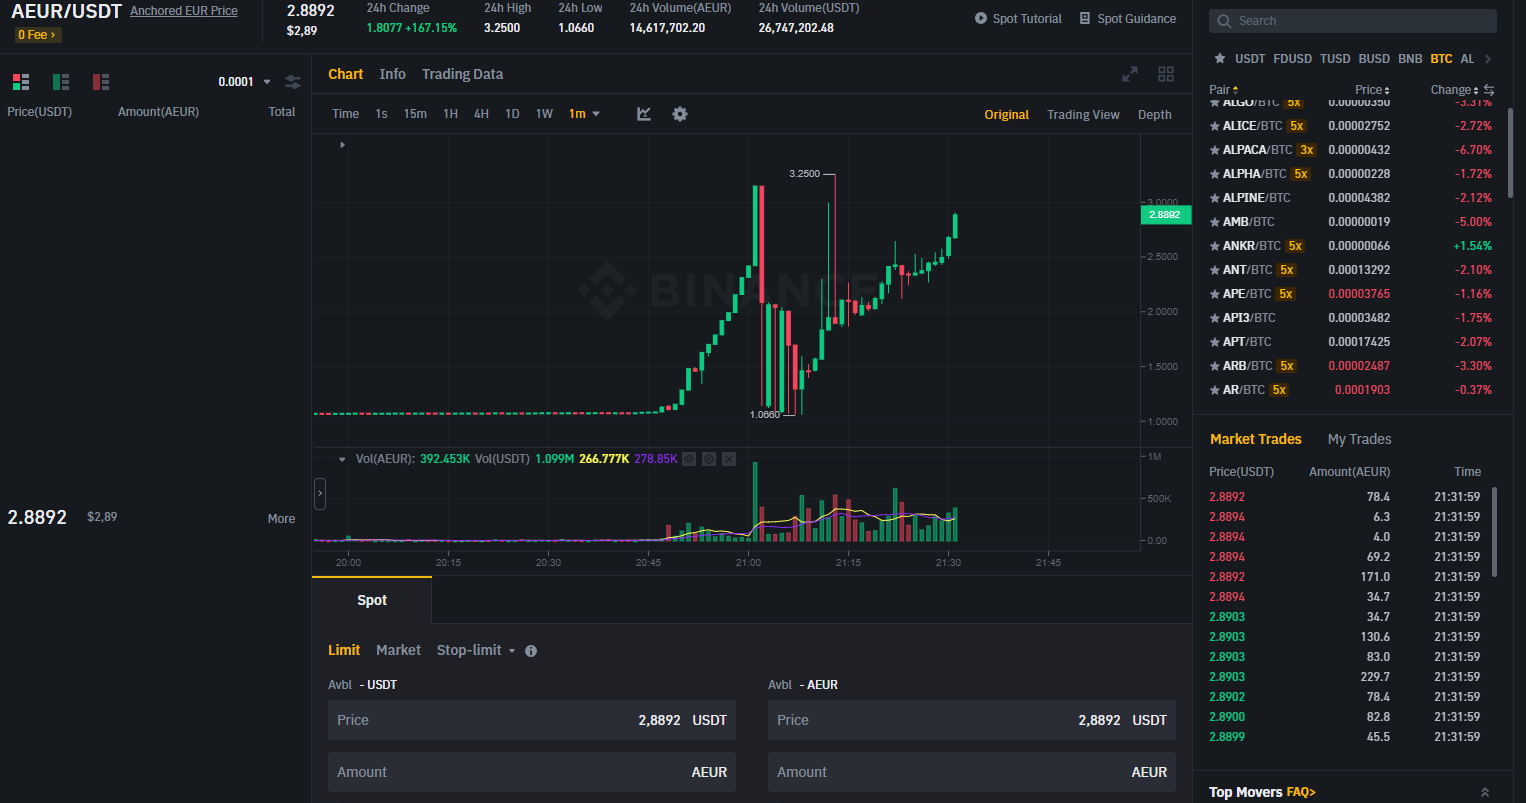This screenshot has height=803, width=1526.
Task: Open the Anchored EUR Price link
Action: 184,11
